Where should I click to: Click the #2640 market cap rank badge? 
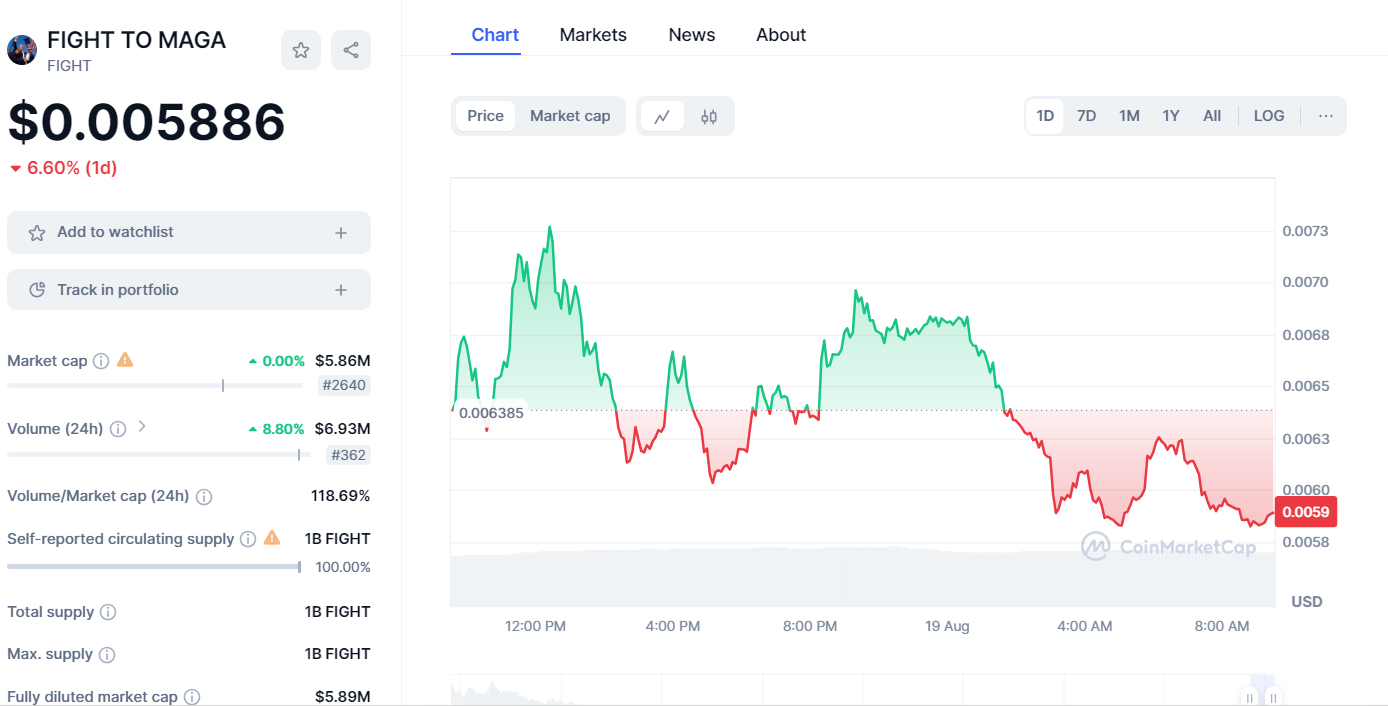point(344,385)
